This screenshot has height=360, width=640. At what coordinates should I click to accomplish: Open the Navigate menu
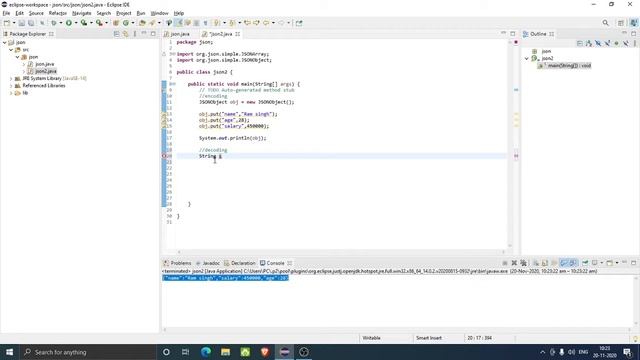[x=82, y=13]
